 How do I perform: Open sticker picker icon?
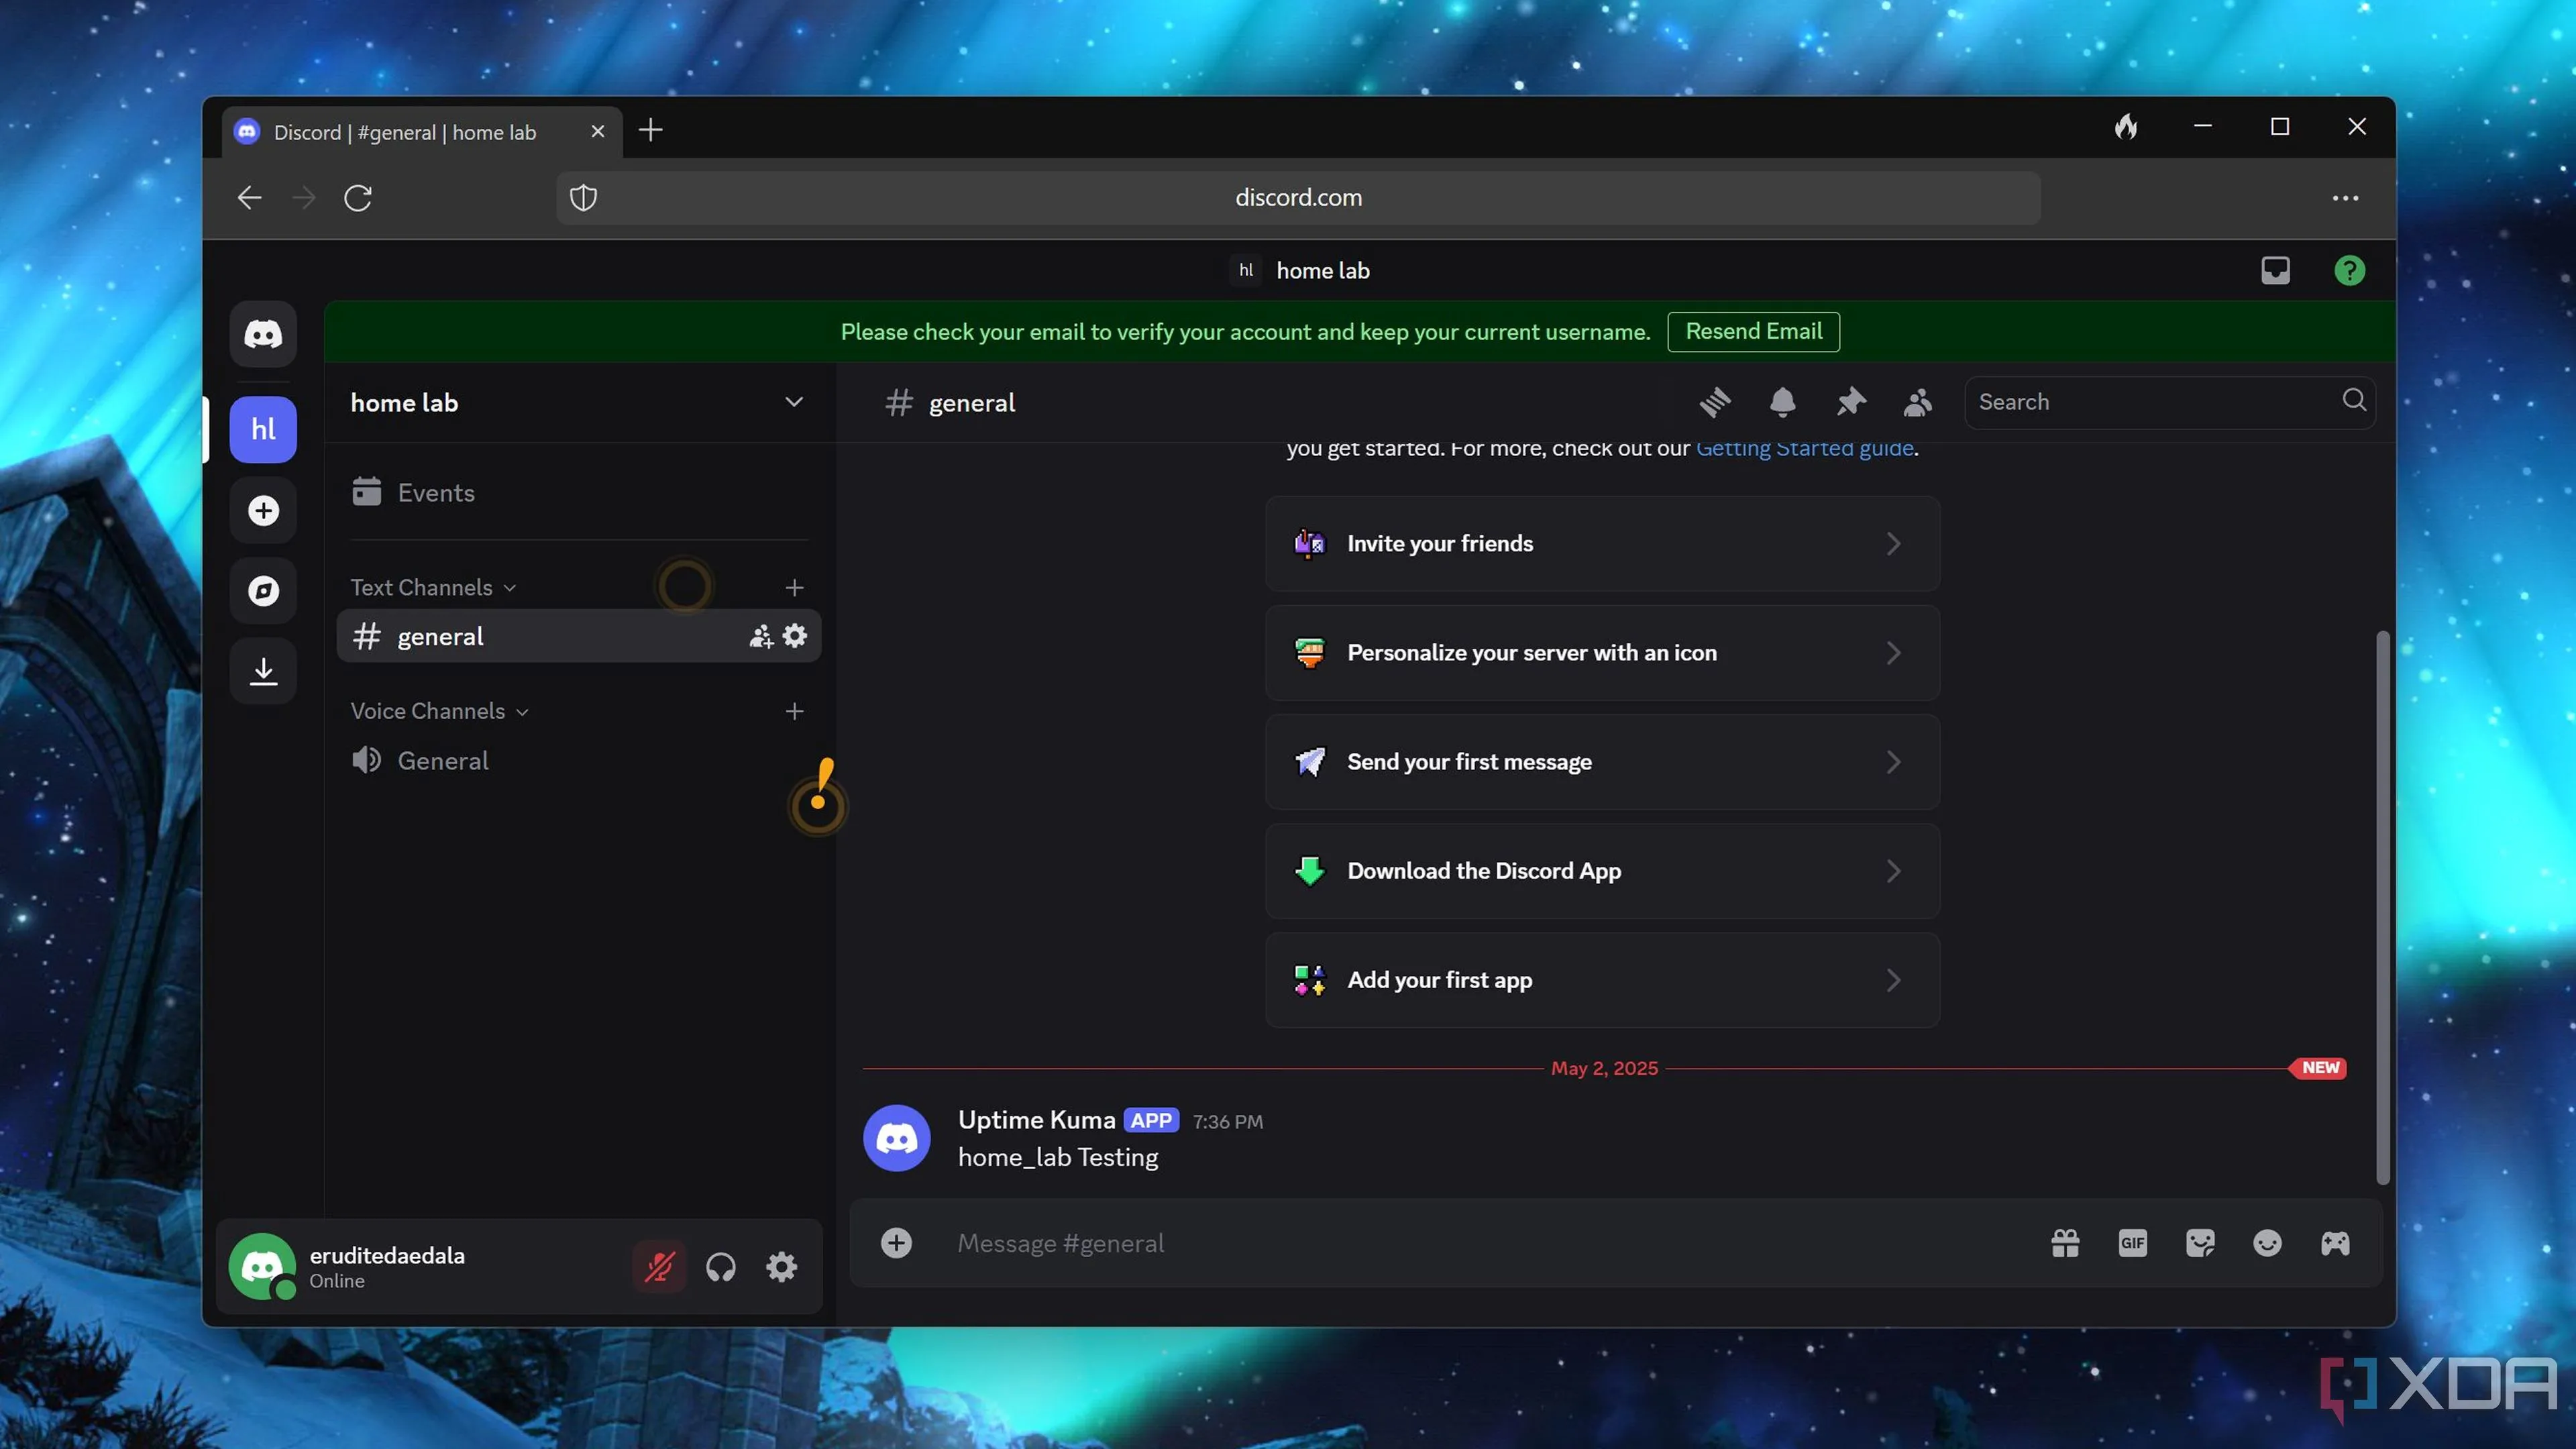tap(2200, 1243)
